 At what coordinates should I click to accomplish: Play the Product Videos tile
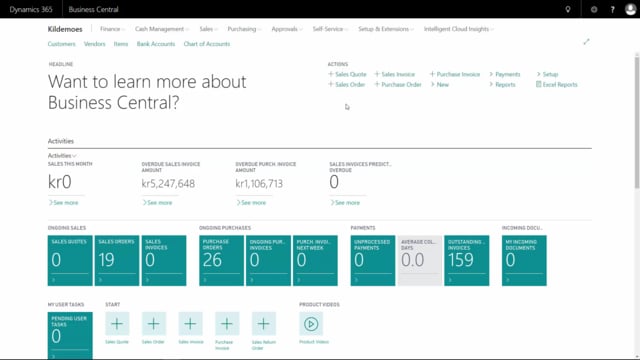pos(311,324)
